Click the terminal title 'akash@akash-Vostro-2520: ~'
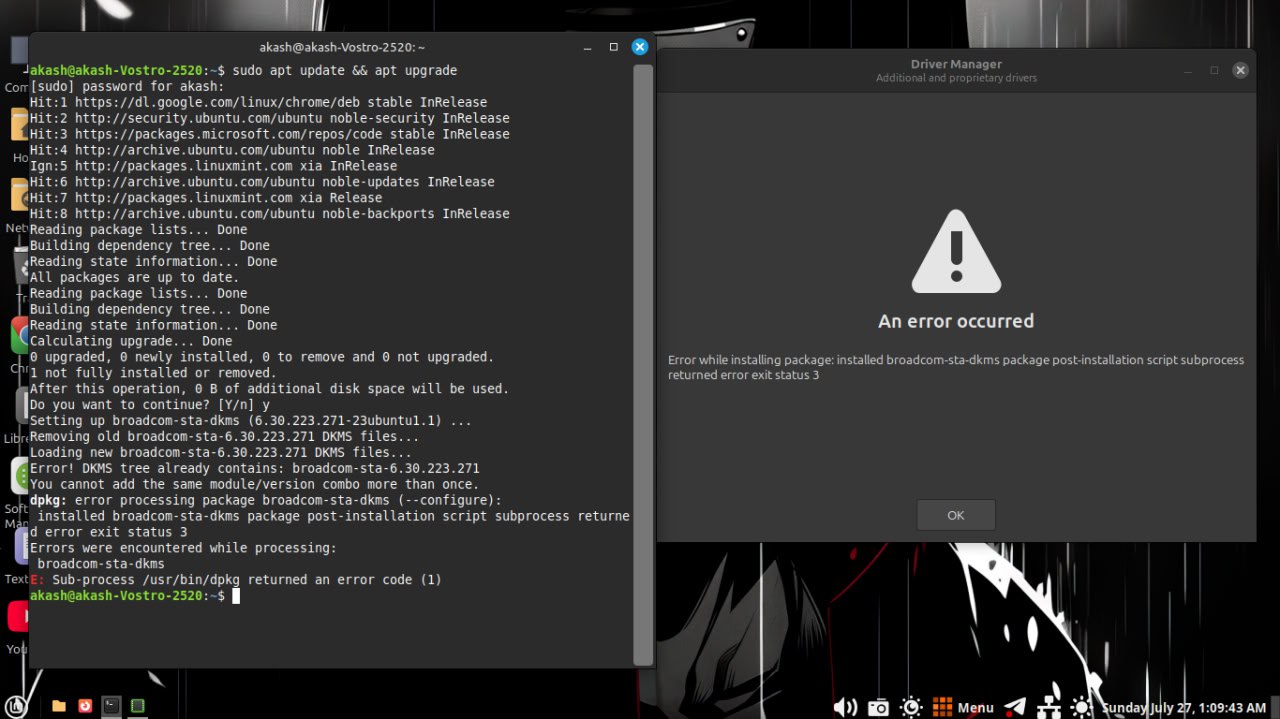Viewport: 1280px width, 719px height. 342,47
